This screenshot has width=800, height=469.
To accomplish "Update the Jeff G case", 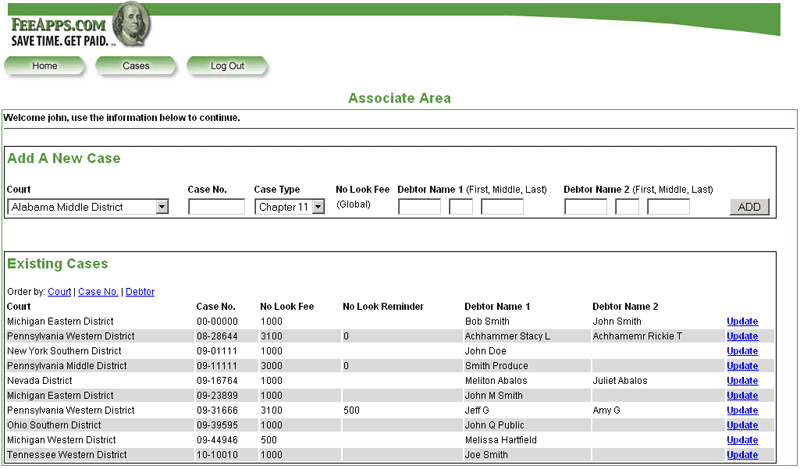I will [742, 410].
